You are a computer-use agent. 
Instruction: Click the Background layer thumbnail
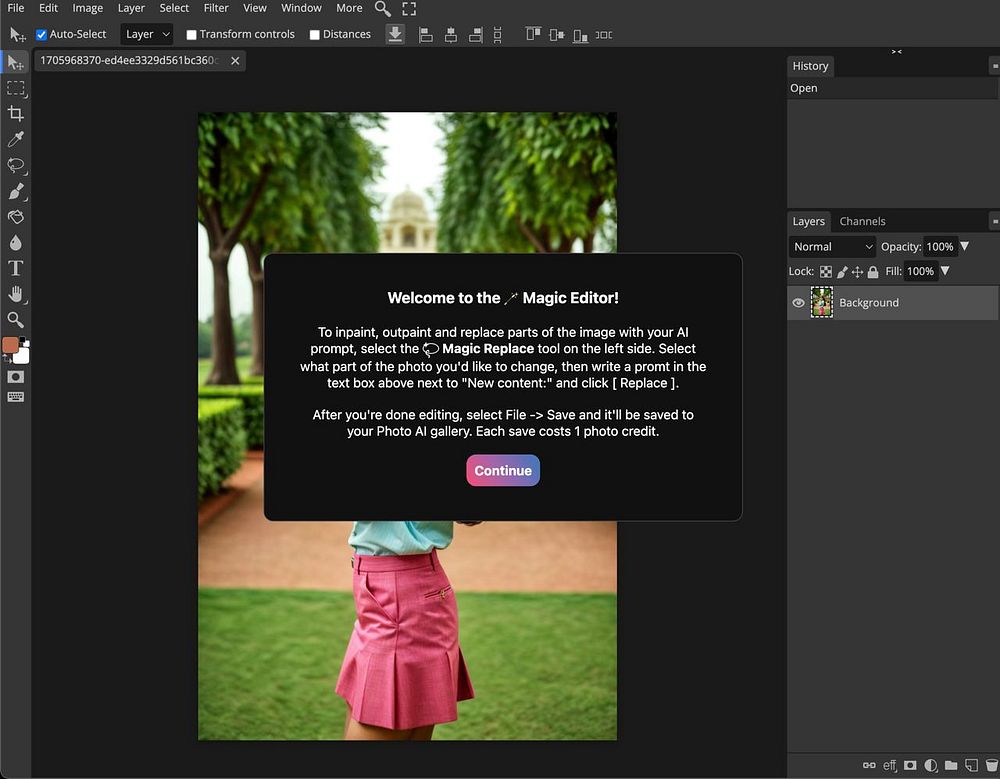click(822, 303)
